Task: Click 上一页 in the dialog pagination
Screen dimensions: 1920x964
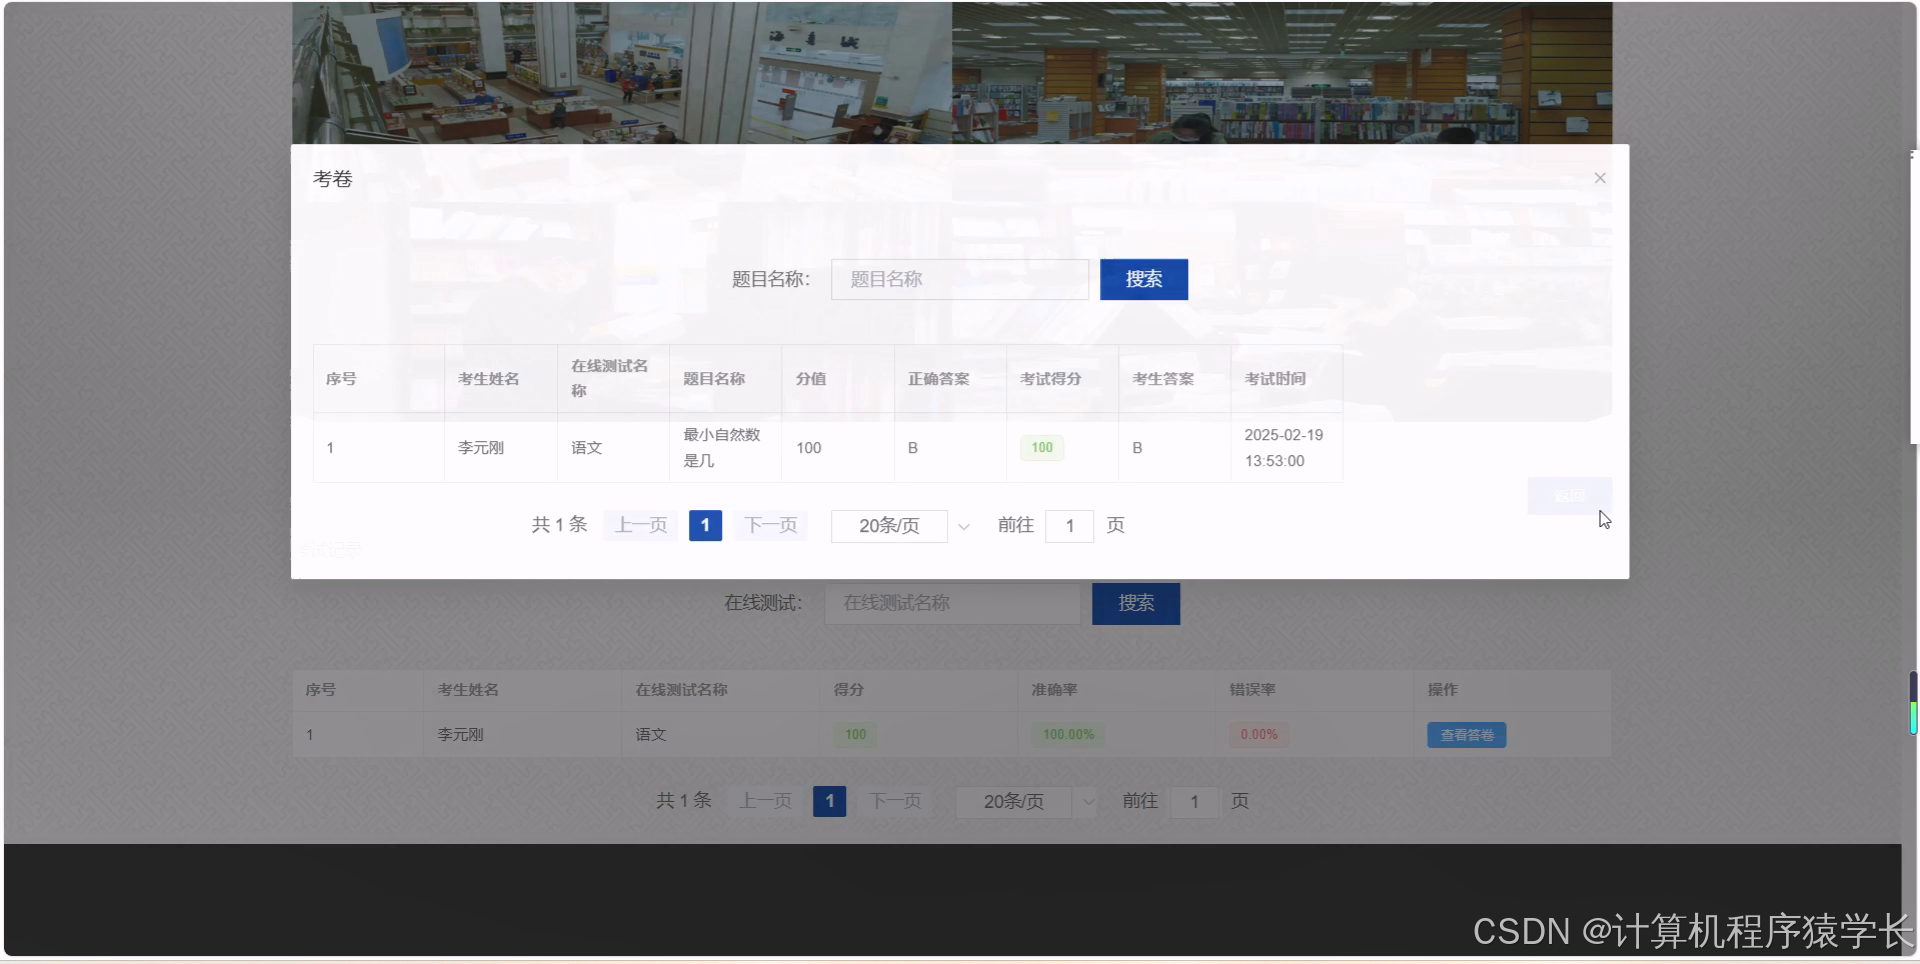Action: [x=639, y=525]
